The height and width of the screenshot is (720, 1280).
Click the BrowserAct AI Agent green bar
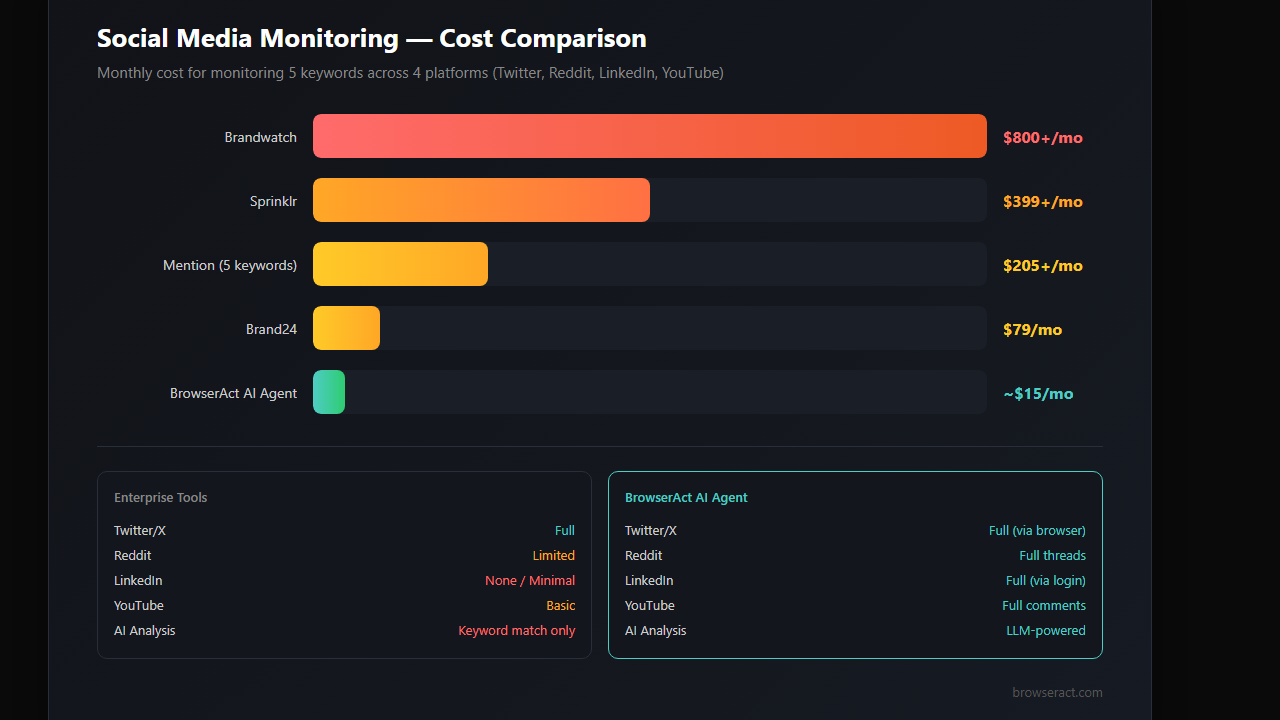coord(329,392)
